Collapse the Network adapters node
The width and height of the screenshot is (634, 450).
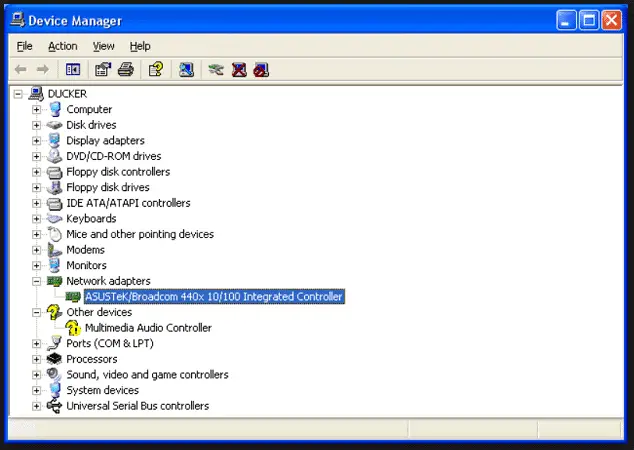click(x=36, y=281)
